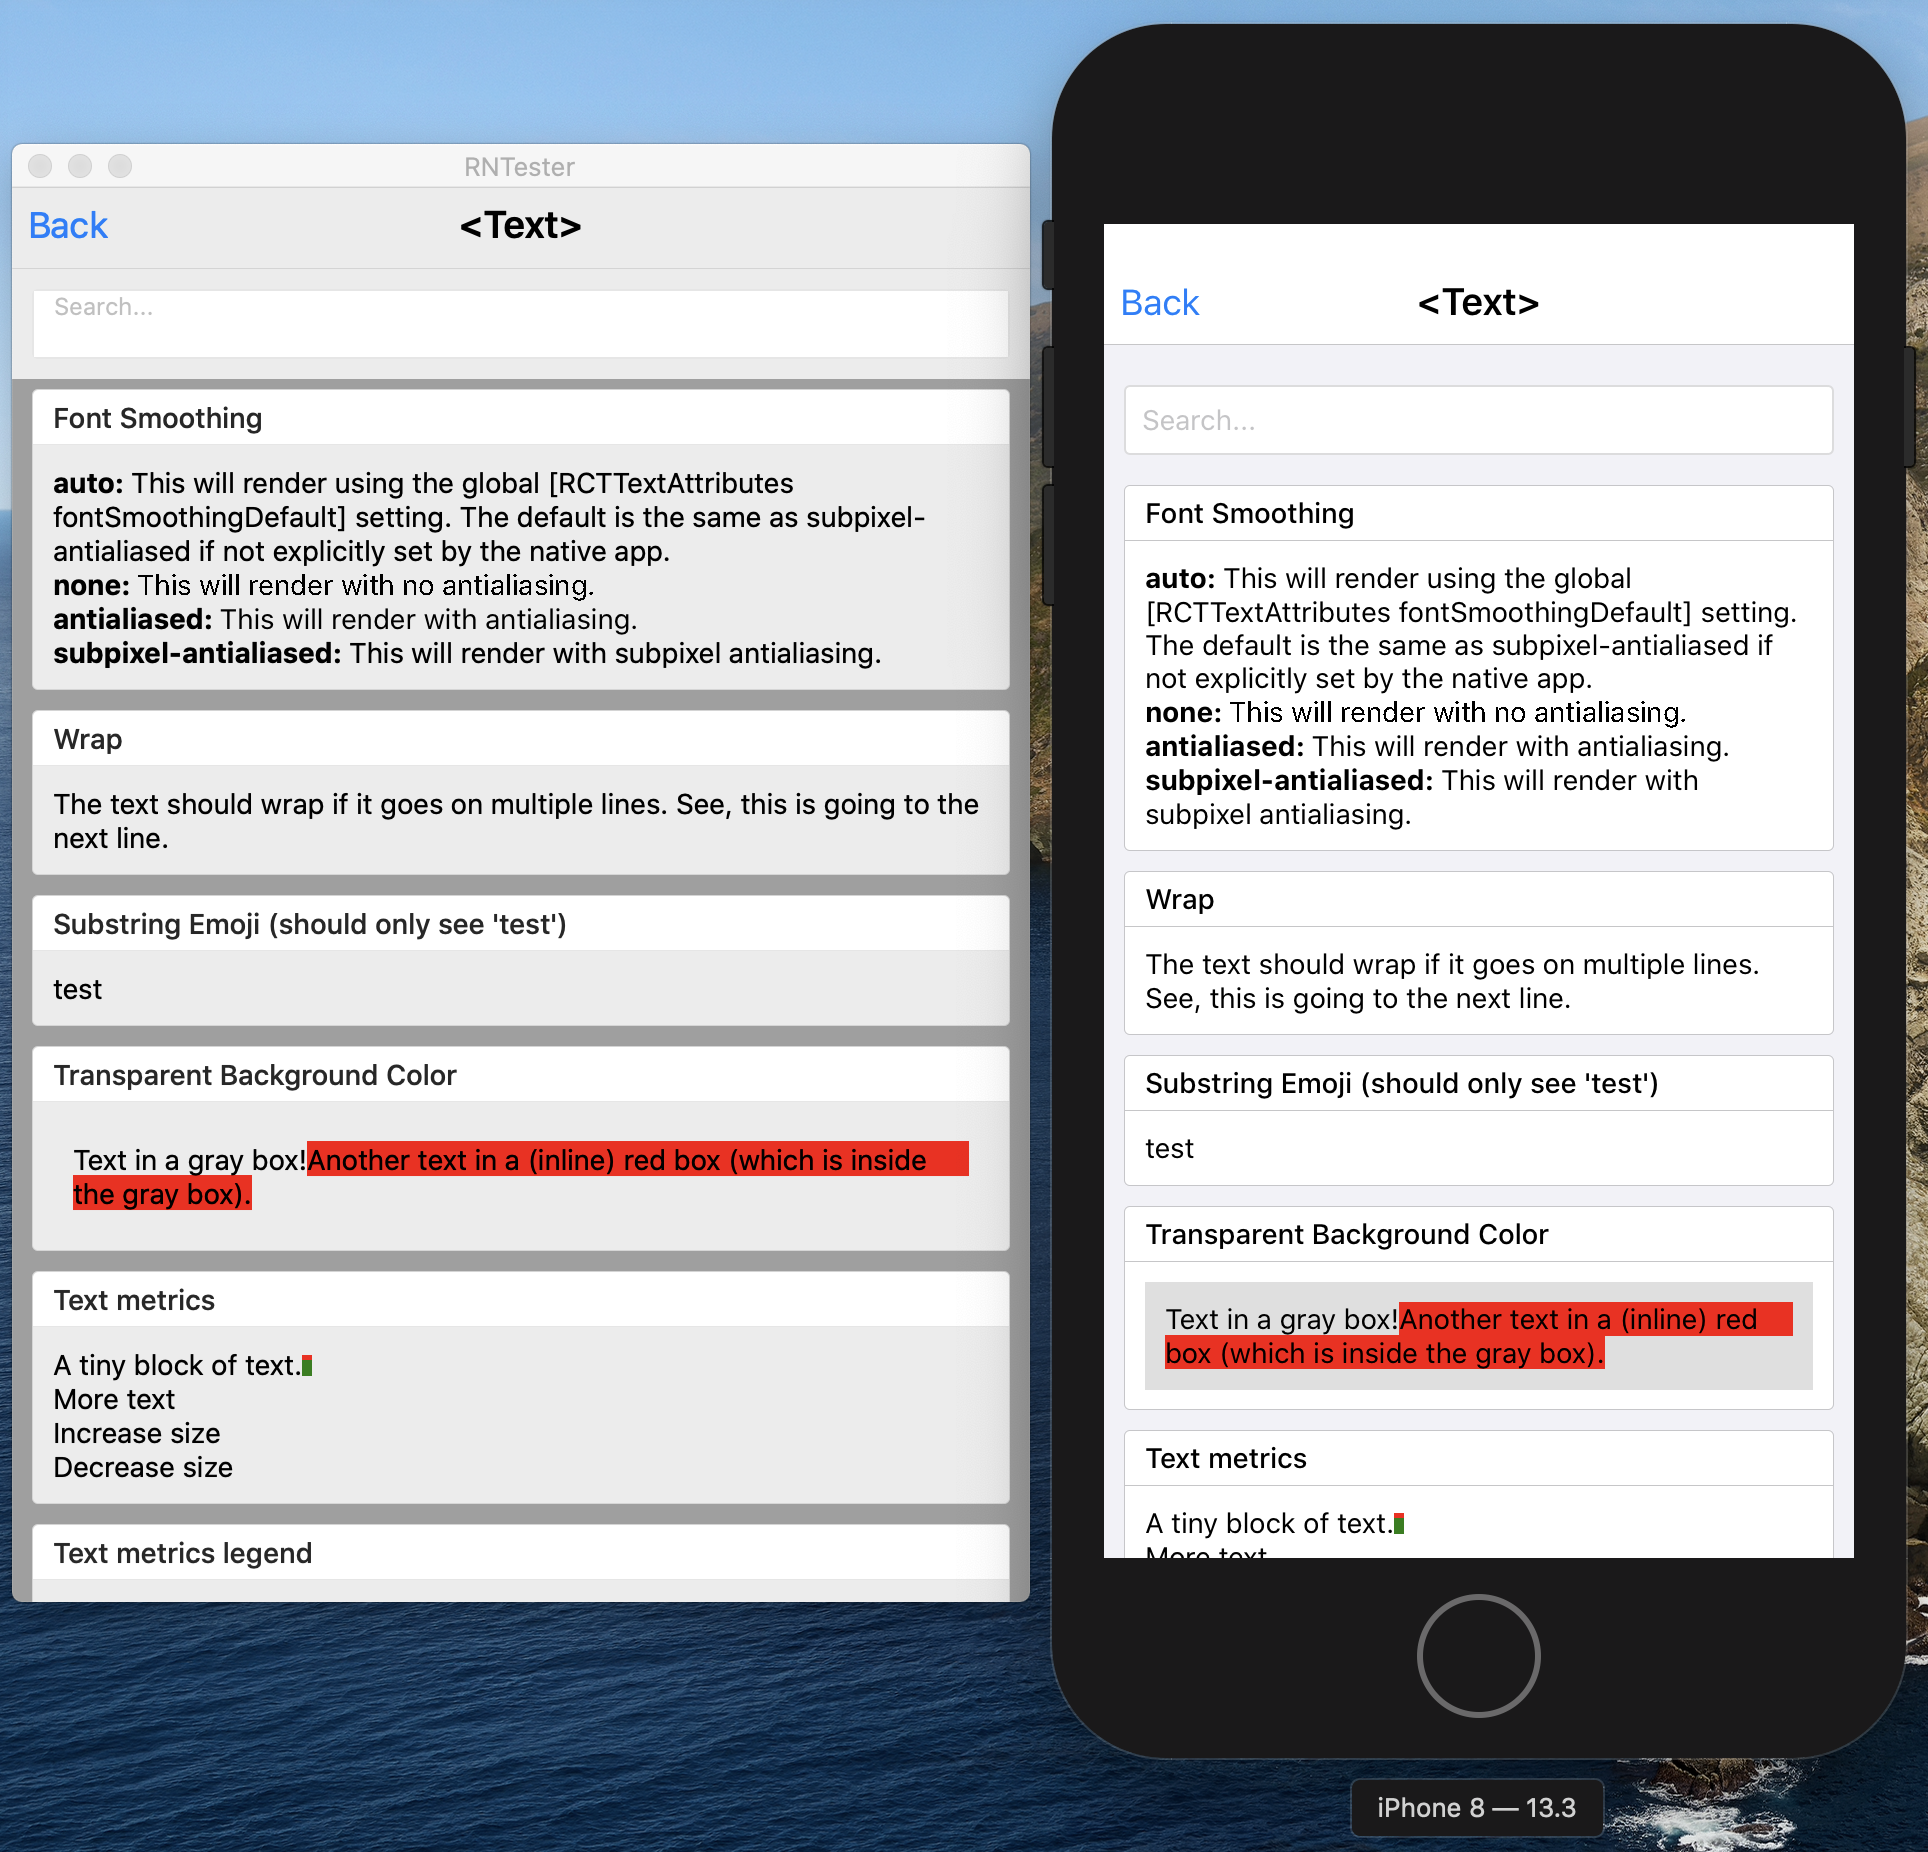
Task: Click the red close window button
Action: [40, 166]
